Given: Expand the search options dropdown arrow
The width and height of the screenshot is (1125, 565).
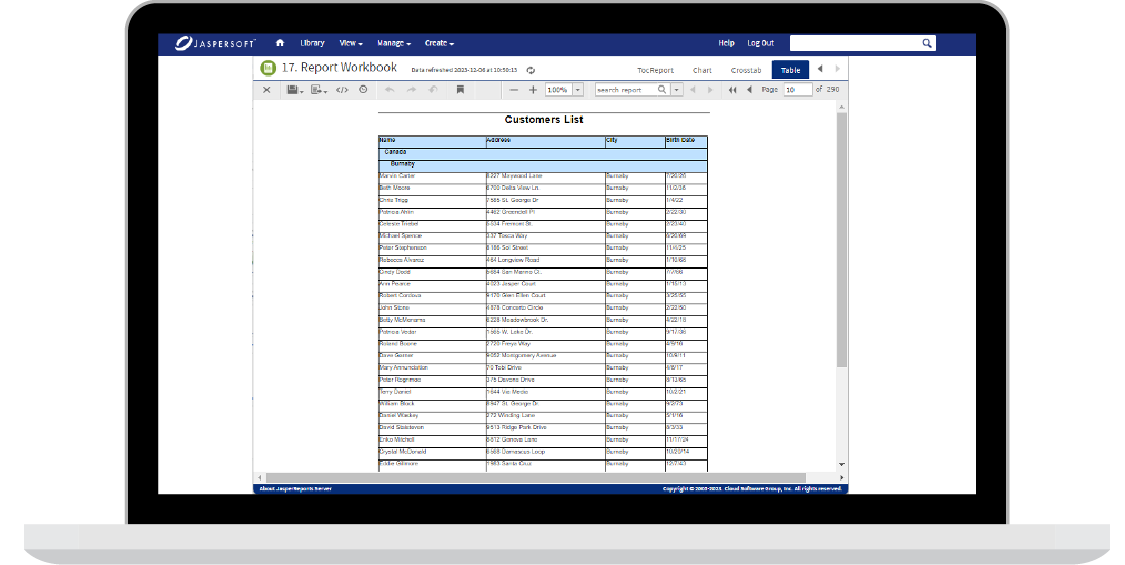Looking at the screenshot, I should click(x=677, y=90).
